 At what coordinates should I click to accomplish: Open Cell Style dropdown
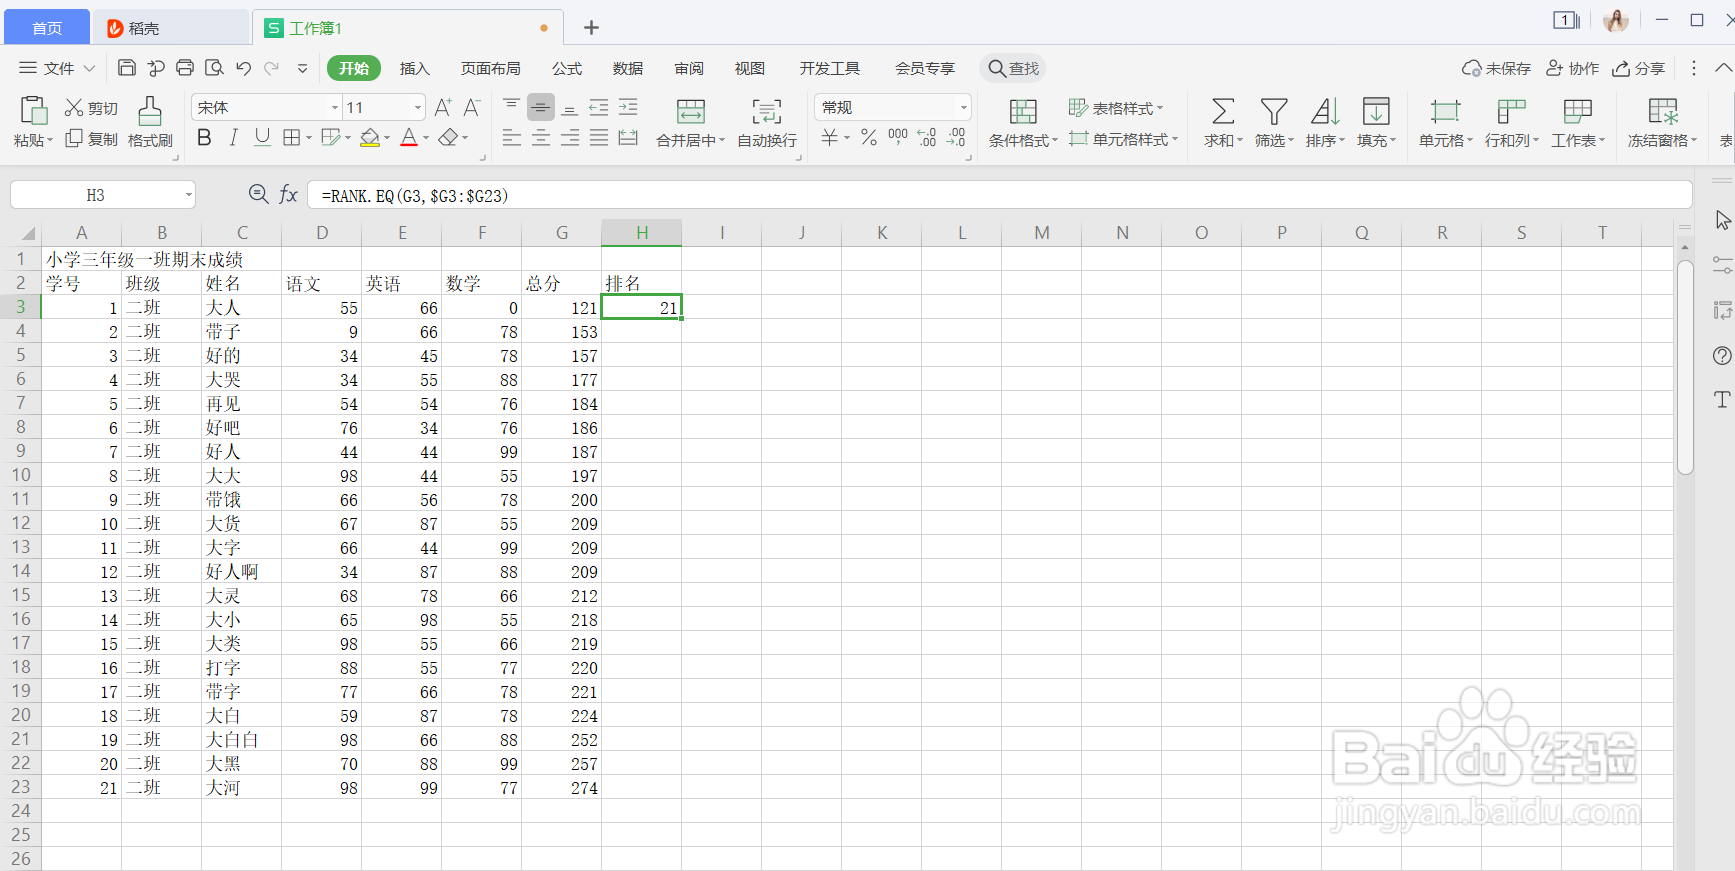point(1123,139)
